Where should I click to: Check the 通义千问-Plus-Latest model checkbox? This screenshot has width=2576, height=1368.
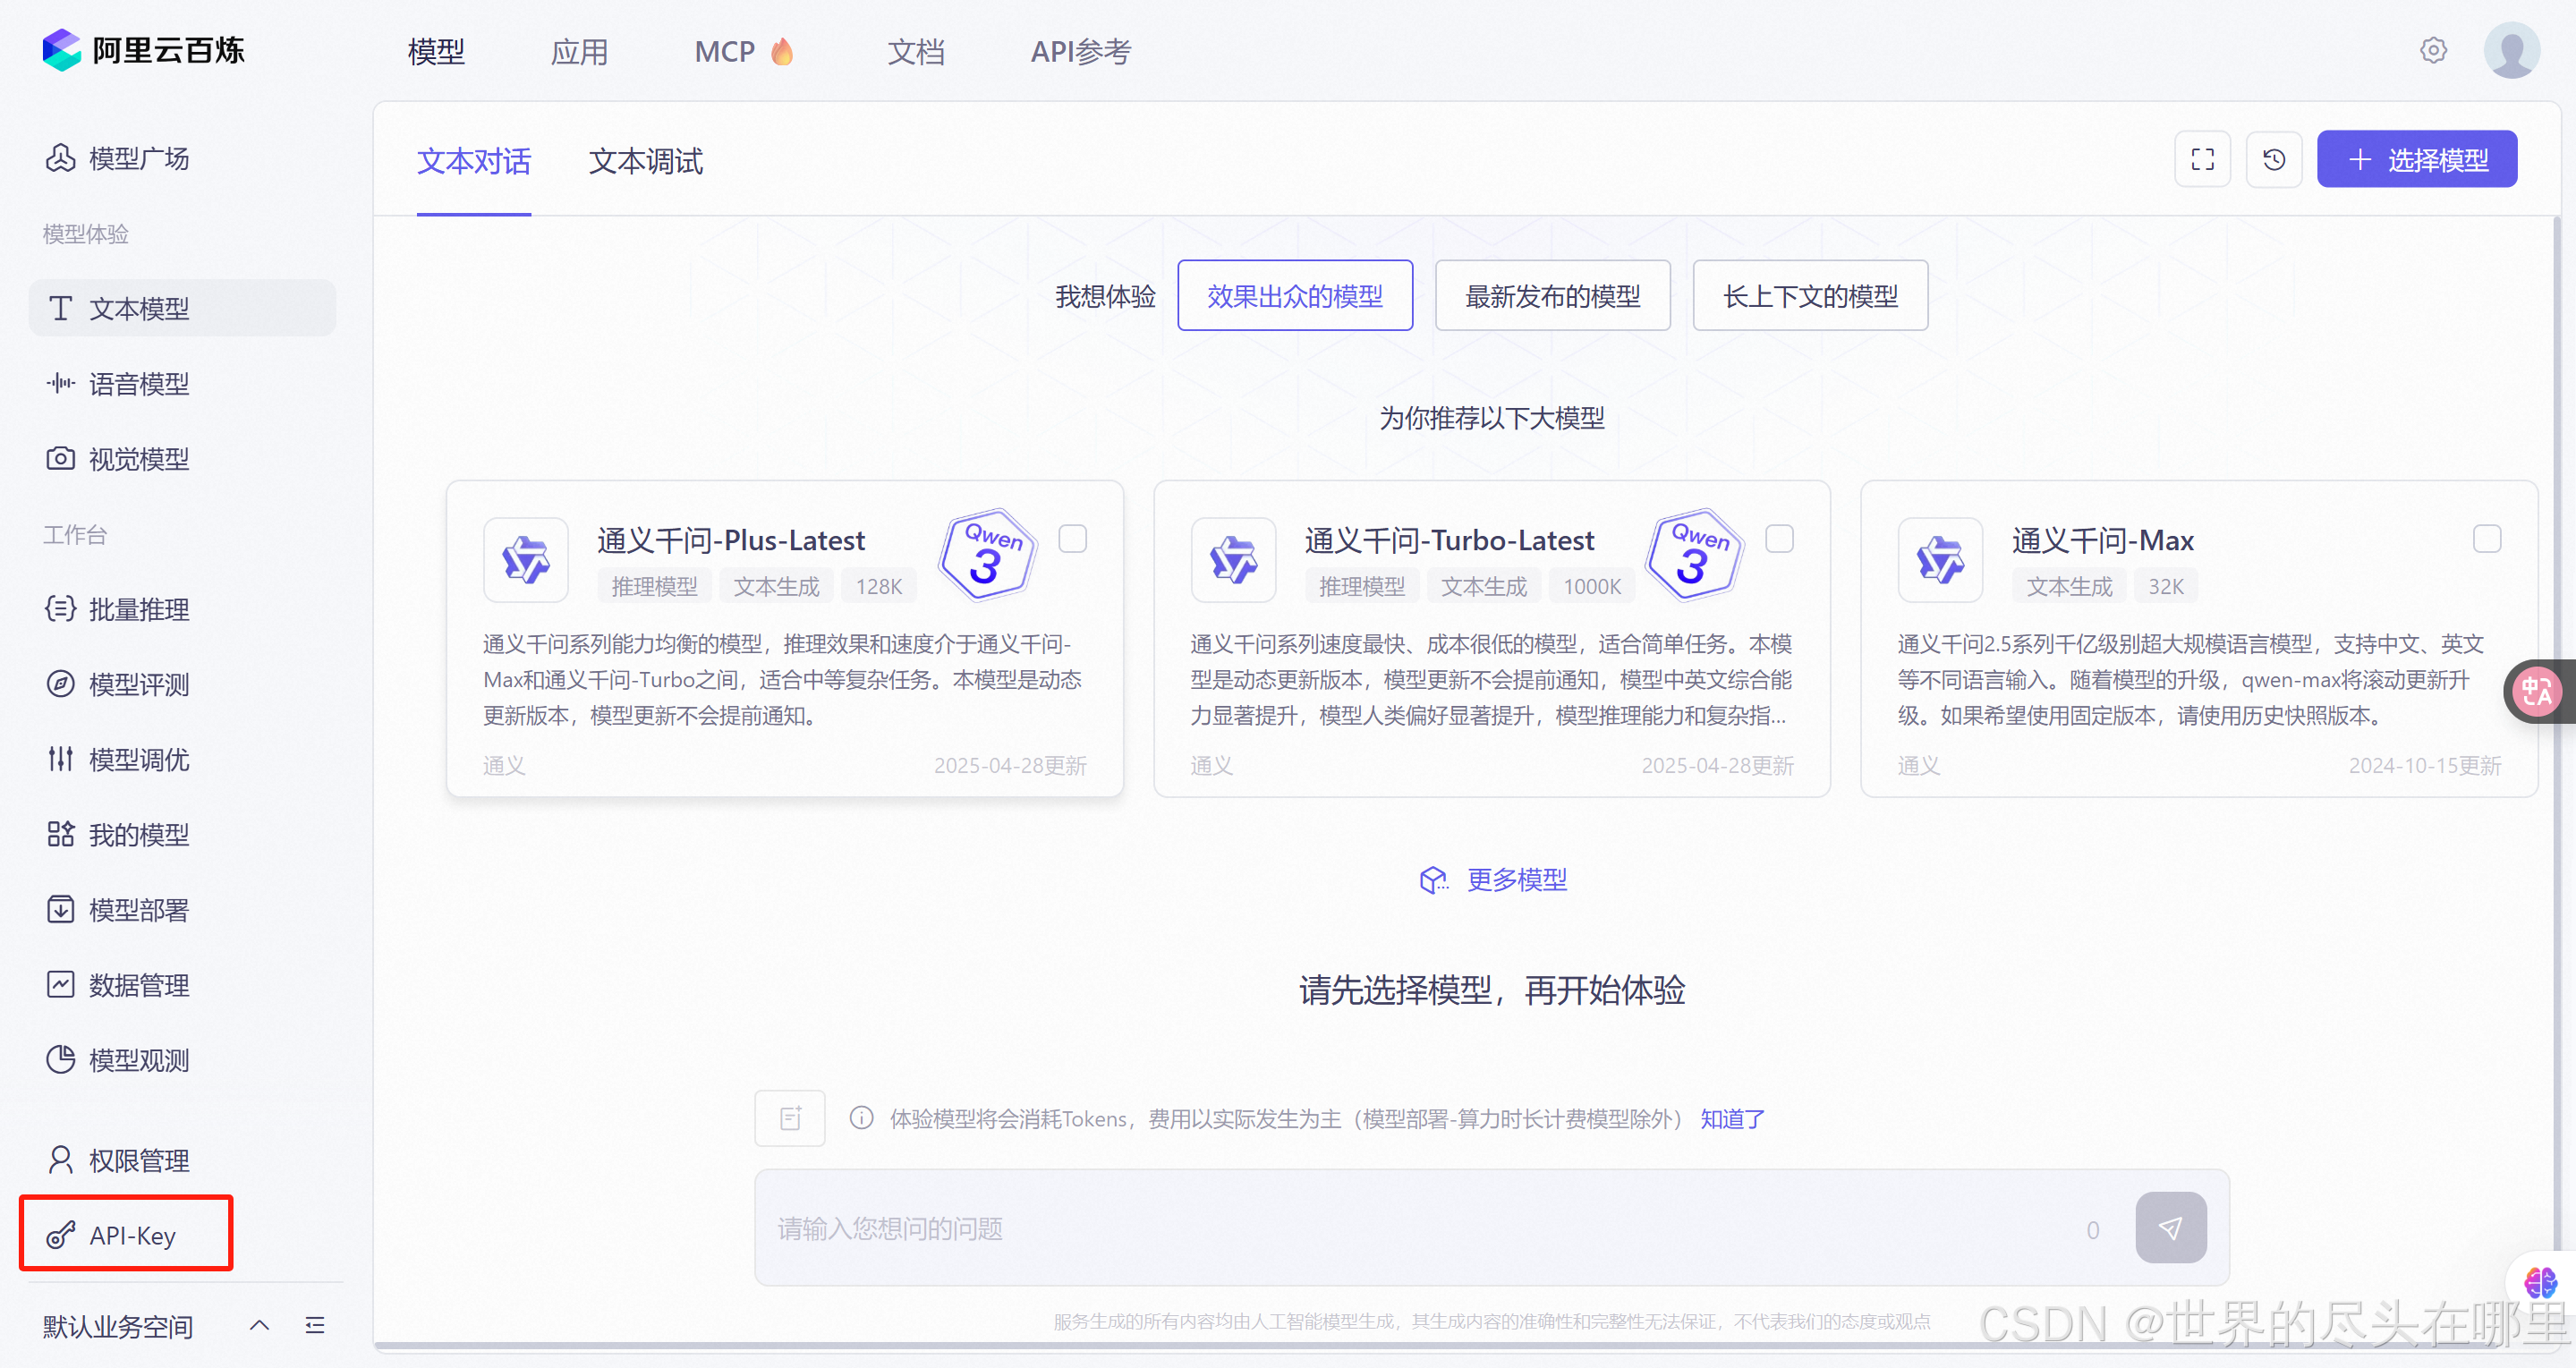[x=1072, y=539]
